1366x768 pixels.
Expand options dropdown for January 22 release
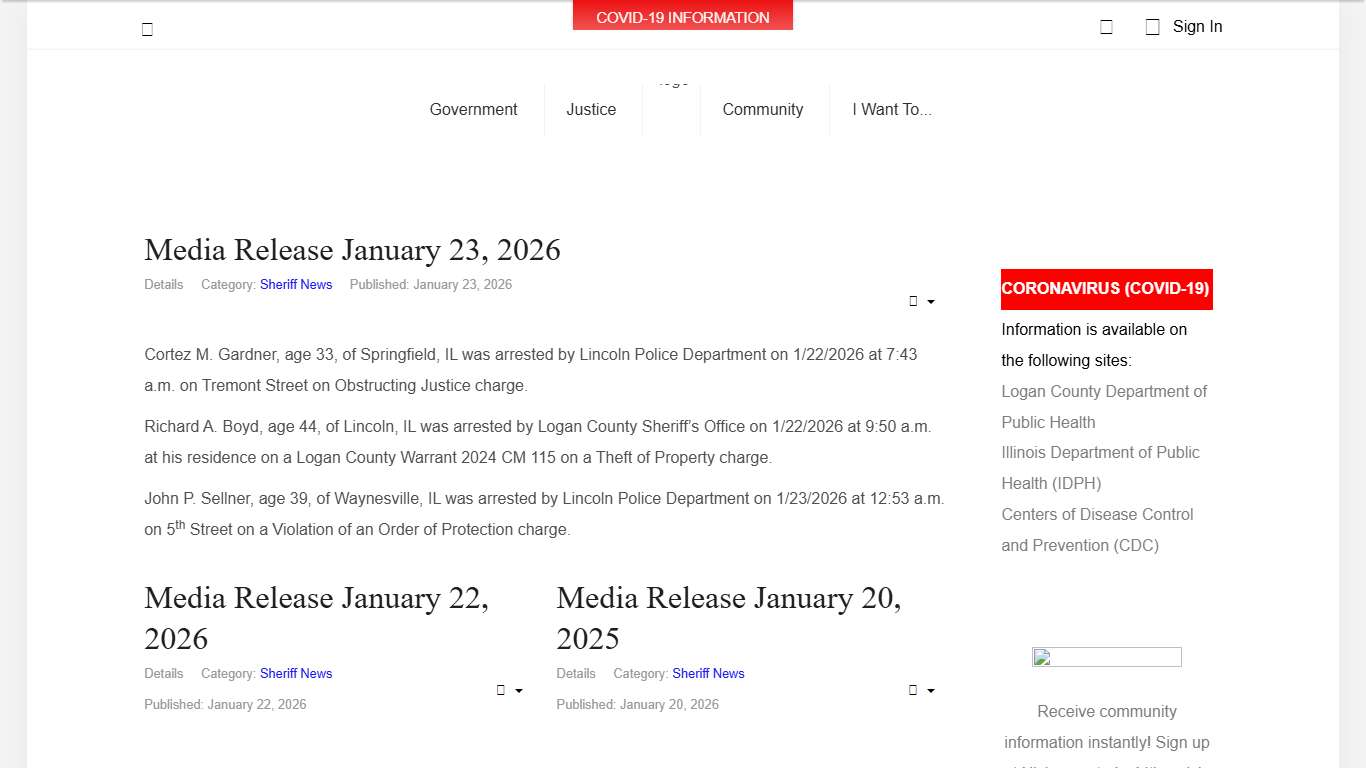pyautogui.click(x=509, y=690)
